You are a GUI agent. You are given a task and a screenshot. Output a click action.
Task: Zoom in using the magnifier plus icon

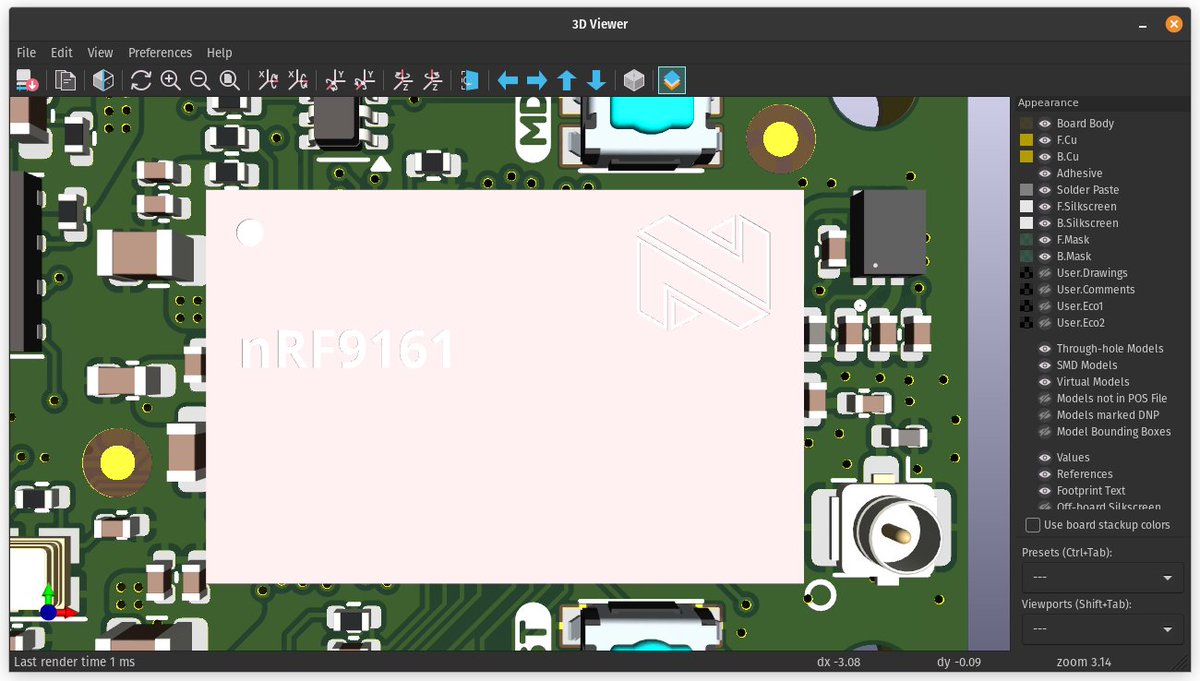pos(170,80)
